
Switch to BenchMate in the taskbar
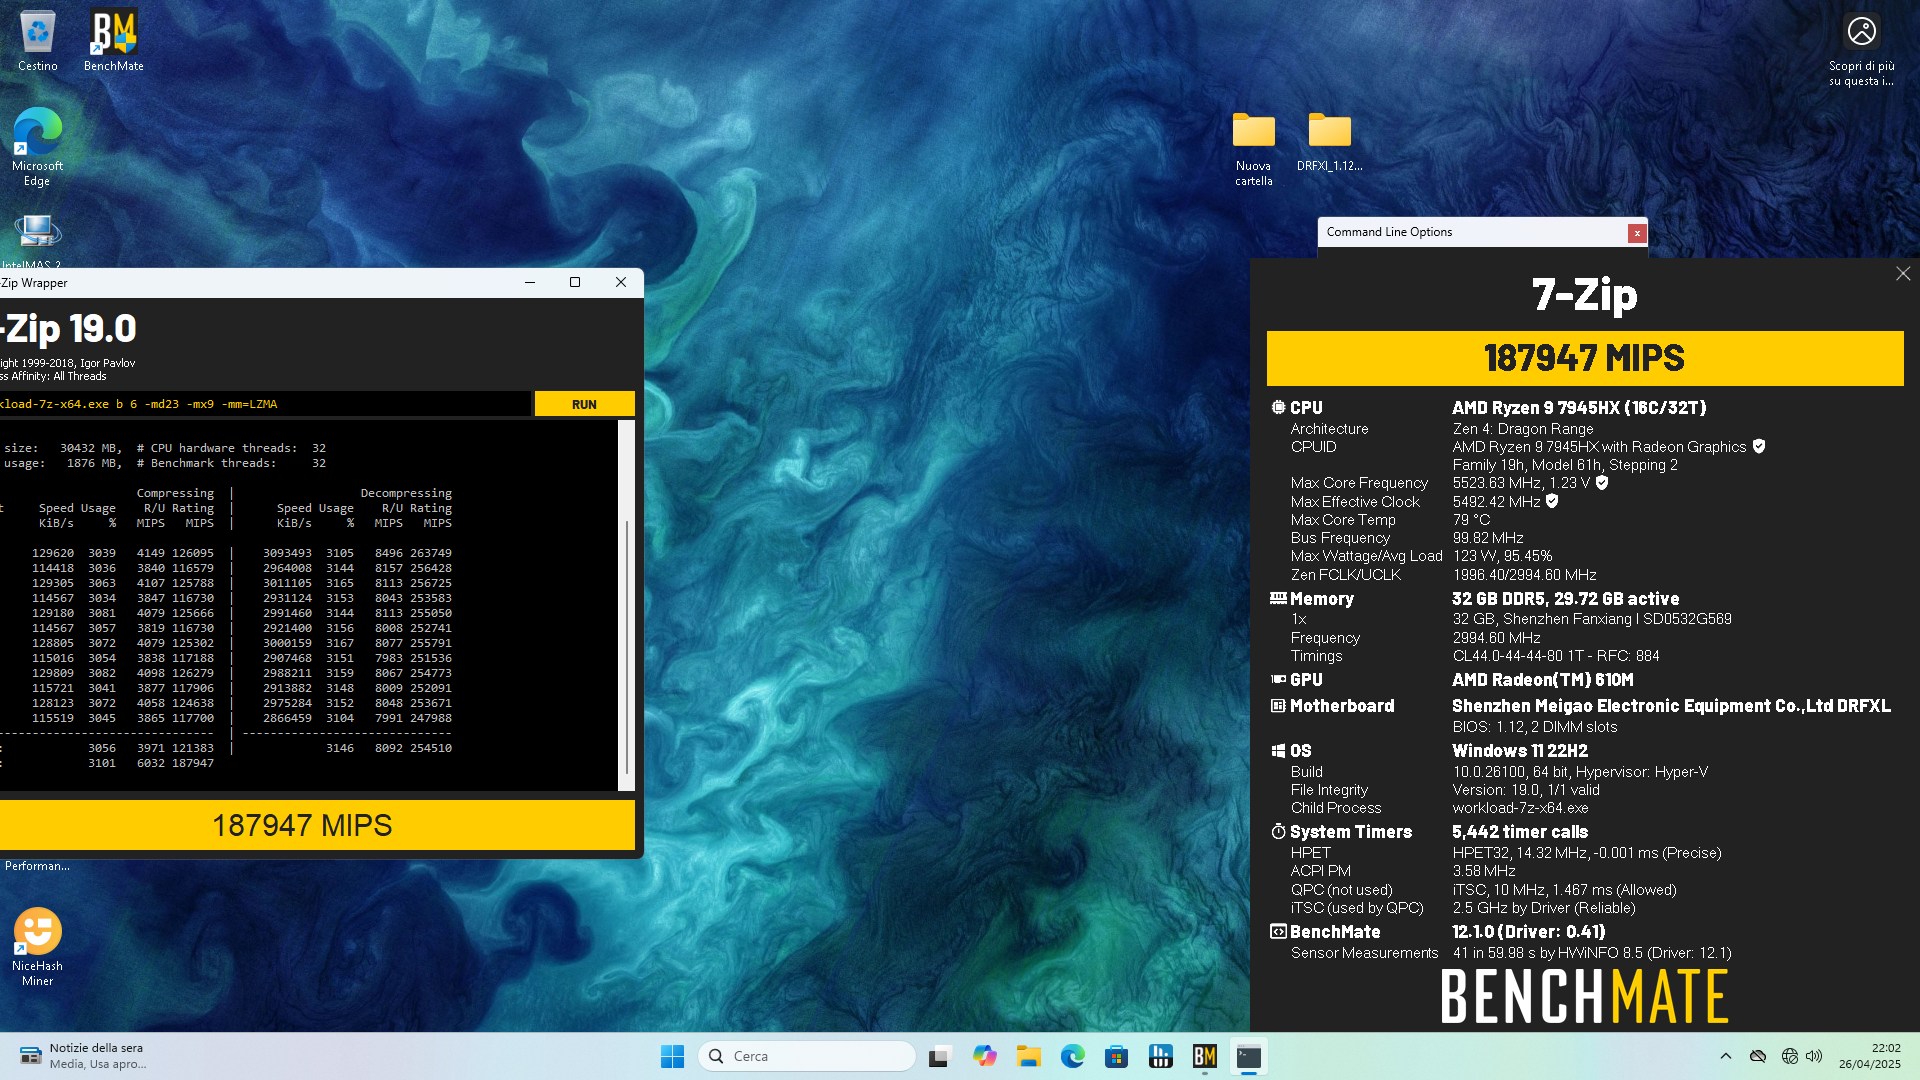coord(1204,1056)
